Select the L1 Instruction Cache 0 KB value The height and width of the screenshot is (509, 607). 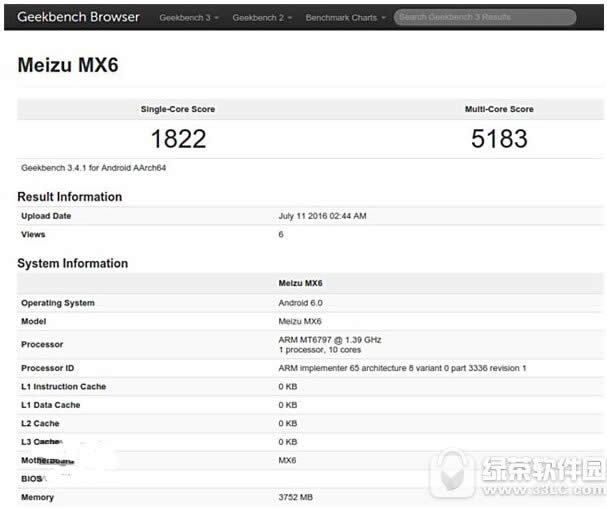click(x=288, y=387)
